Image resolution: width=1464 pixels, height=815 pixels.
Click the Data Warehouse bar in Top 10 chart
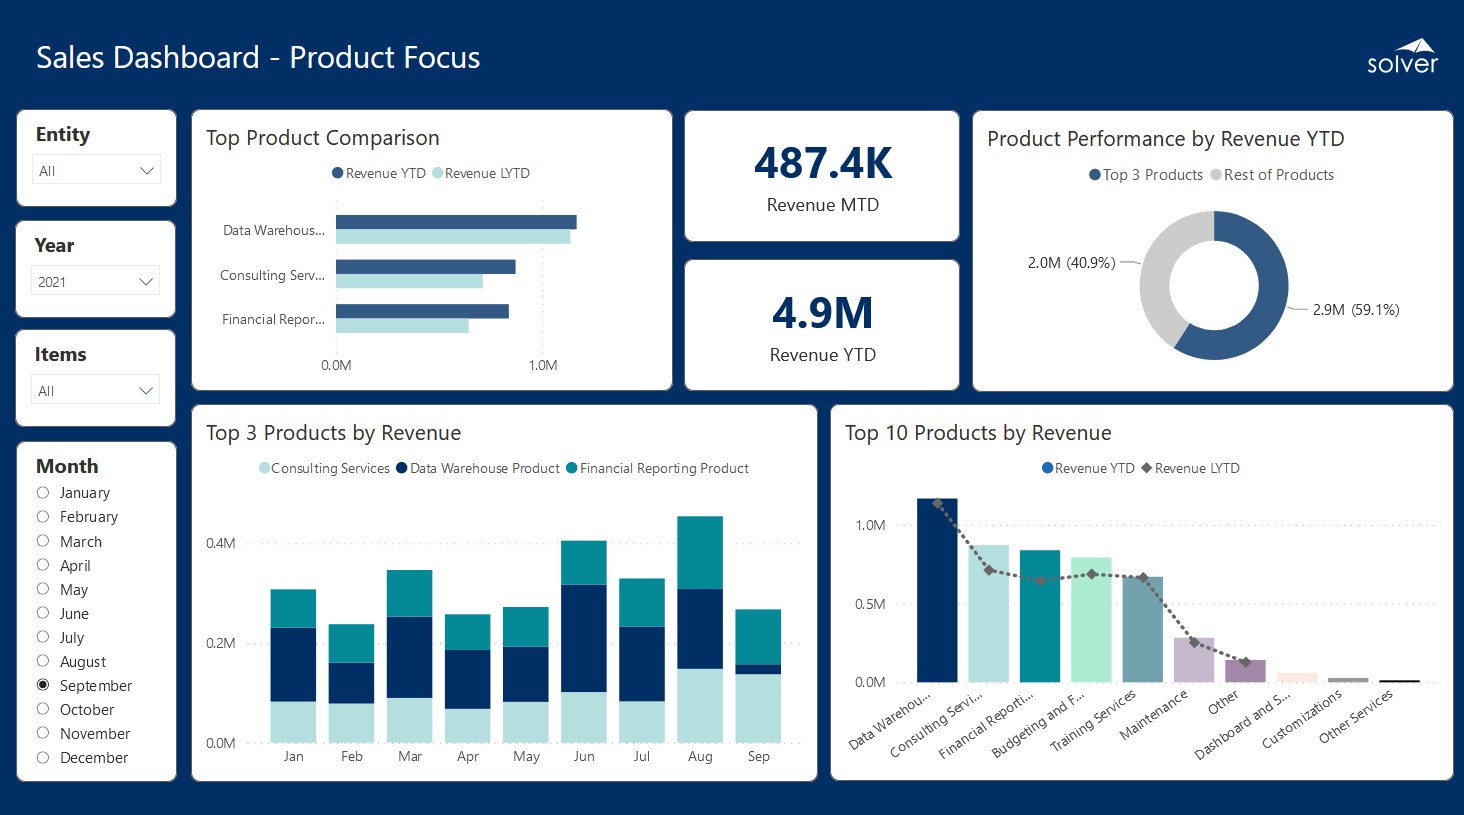click(937, 590)
